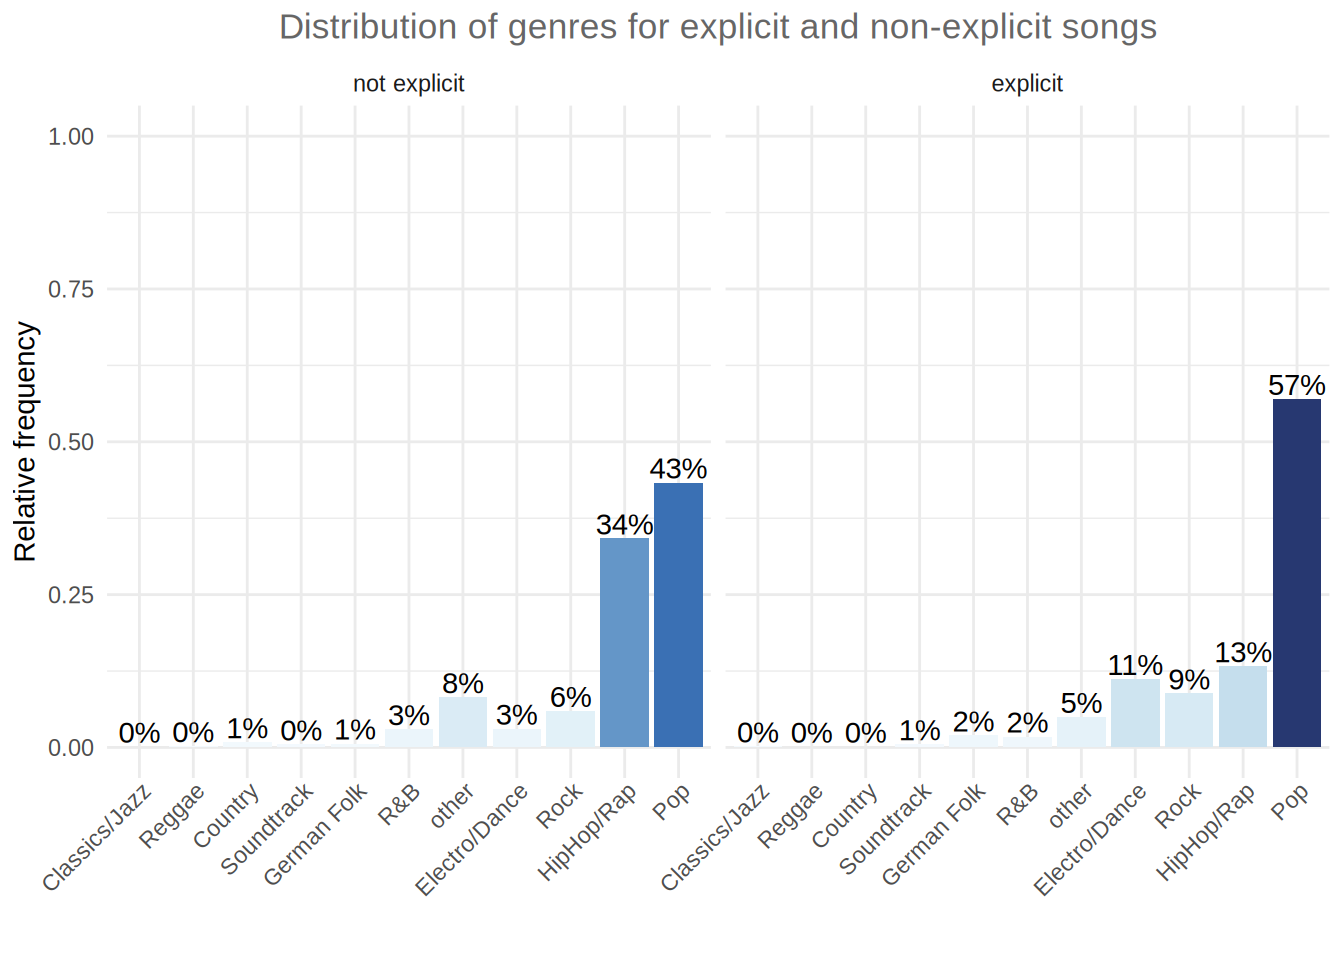Click the 0.50 y-axis tick label
The image size is (1344, 960).
click(x=71, y=442)
